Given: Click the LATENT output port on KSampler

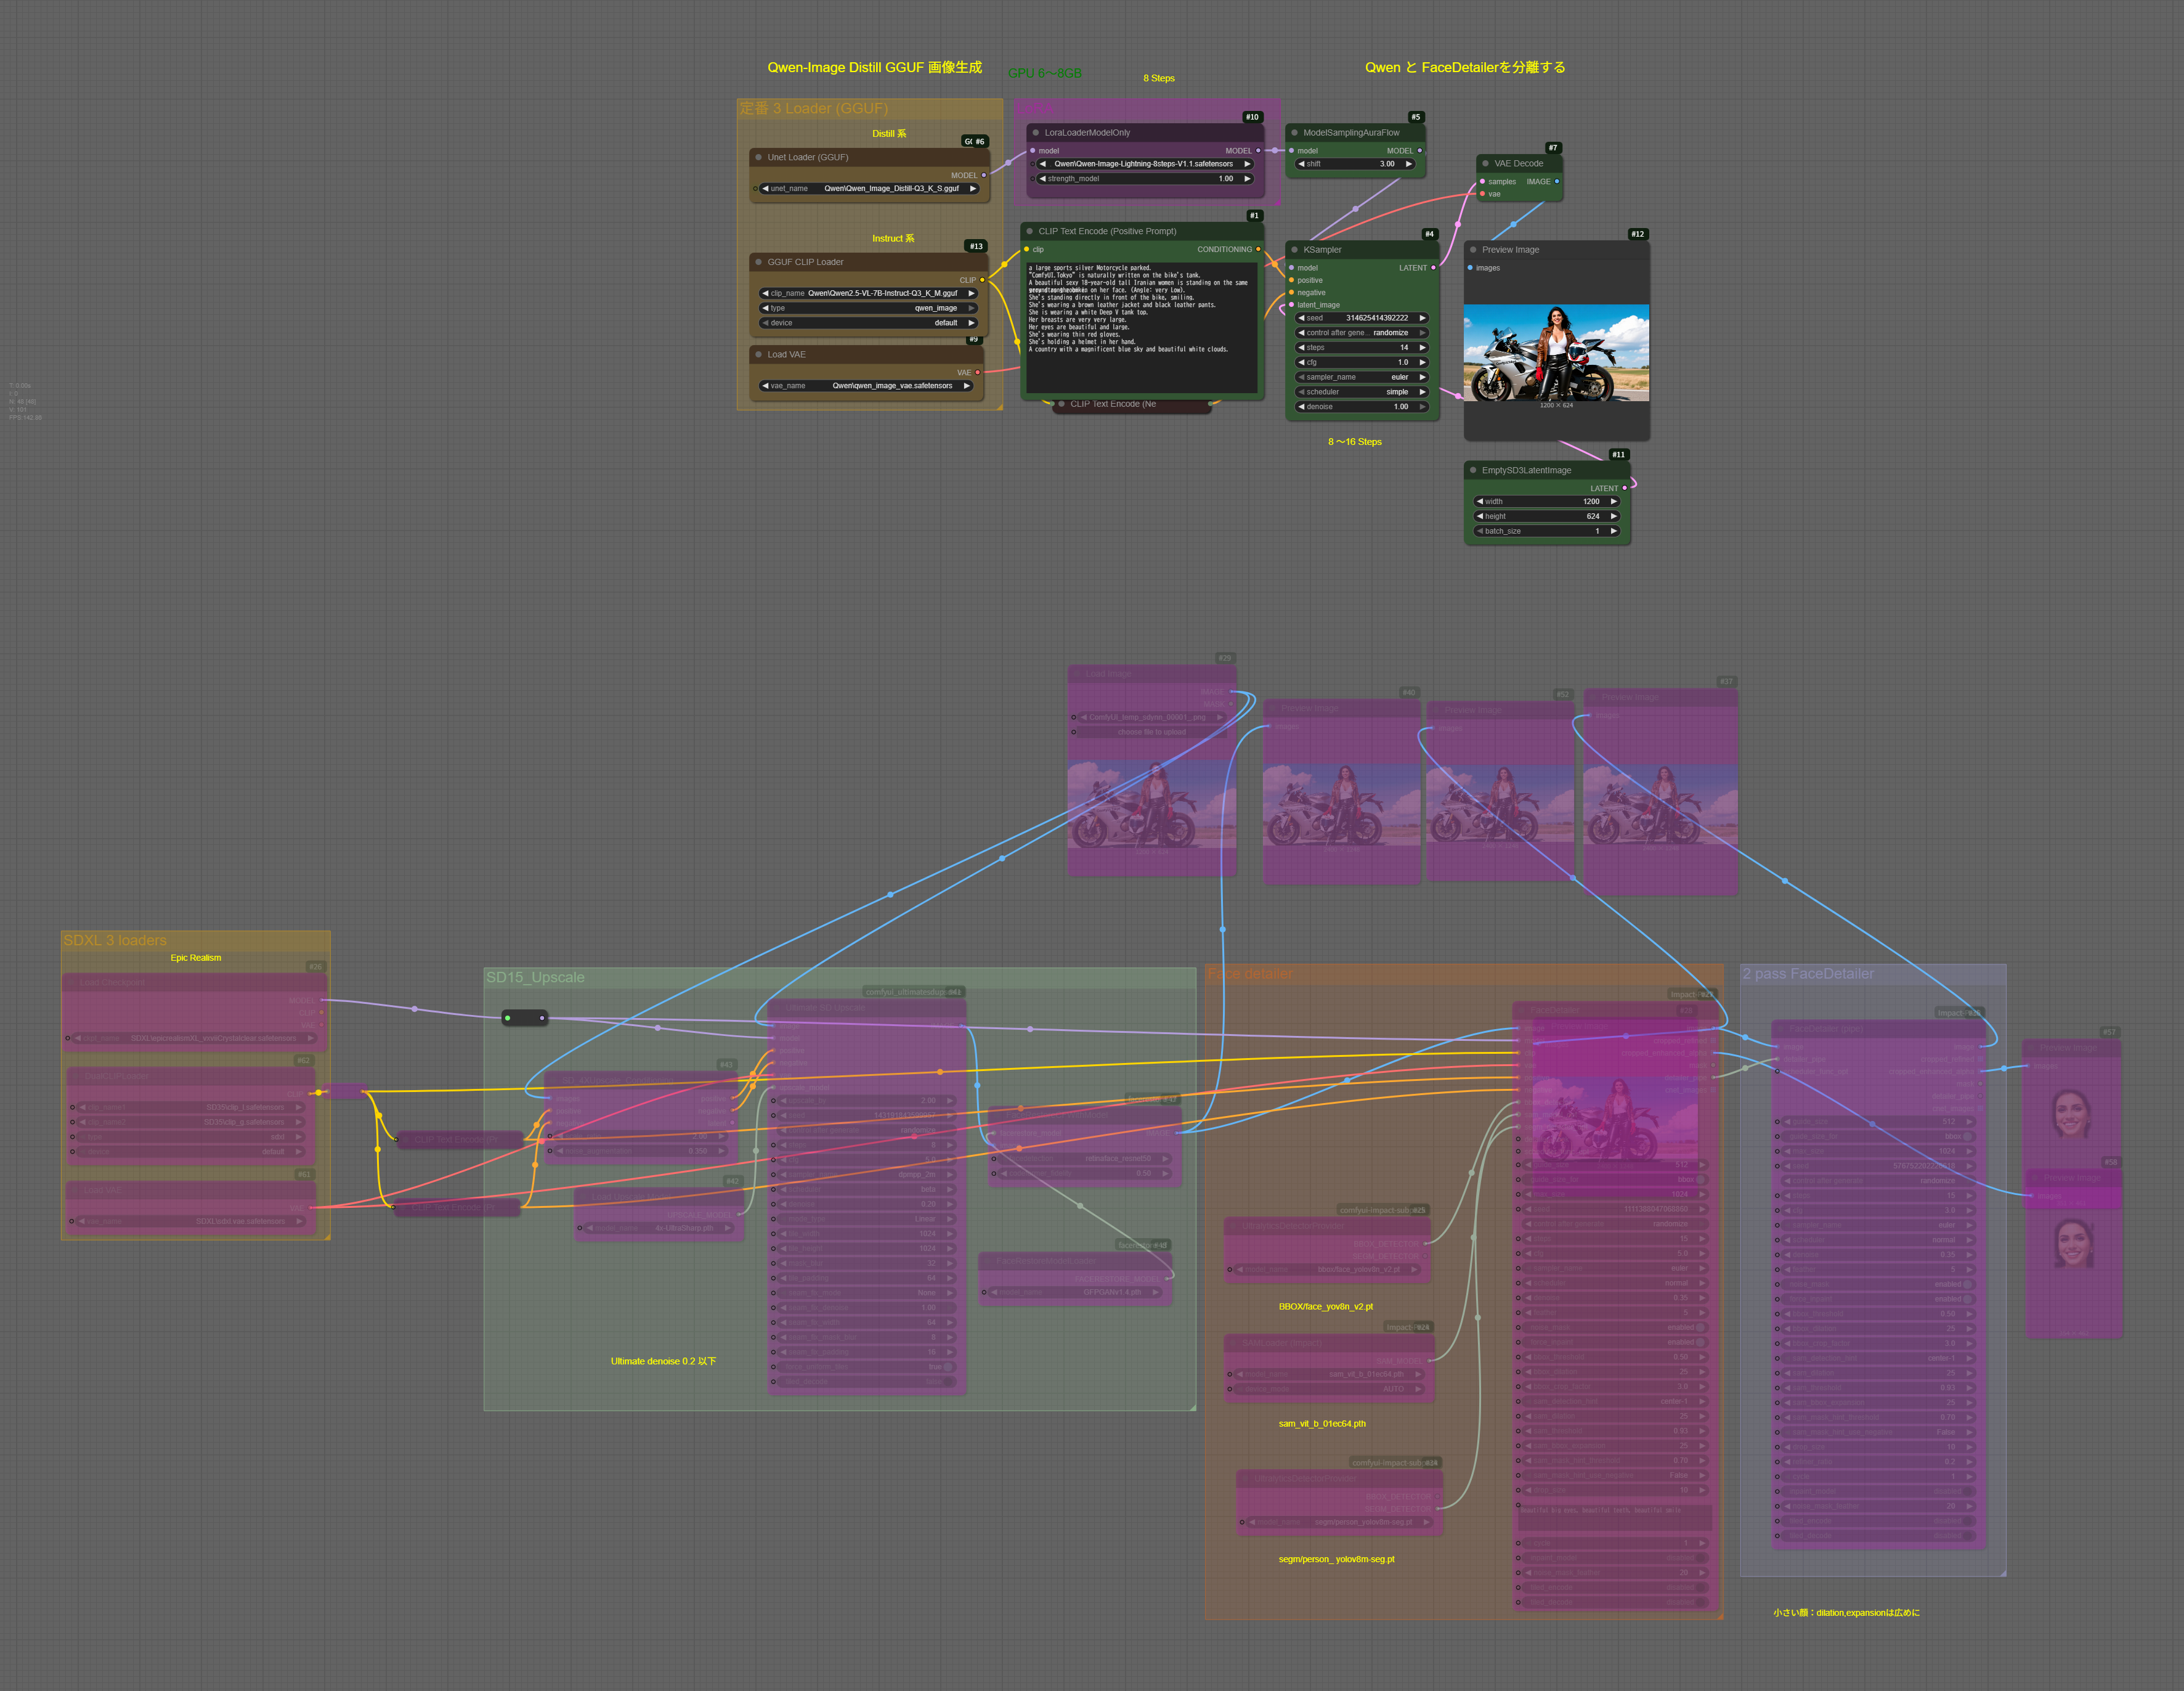Looking at the screenshot, I should pos(1433,268).
